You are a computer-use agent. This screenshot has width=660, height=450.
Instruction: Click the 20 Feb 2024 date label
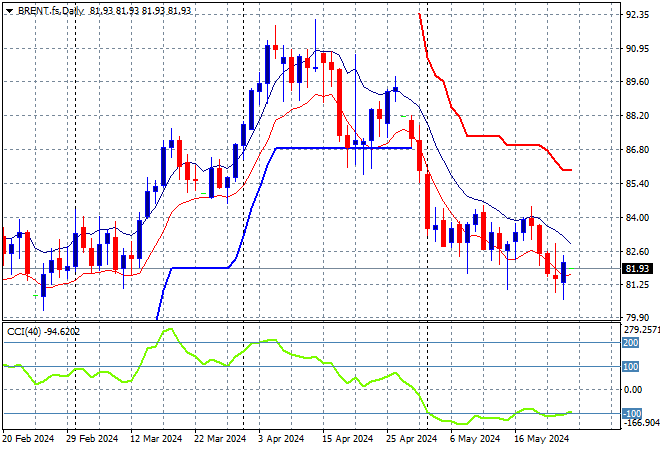pos(31,438)
